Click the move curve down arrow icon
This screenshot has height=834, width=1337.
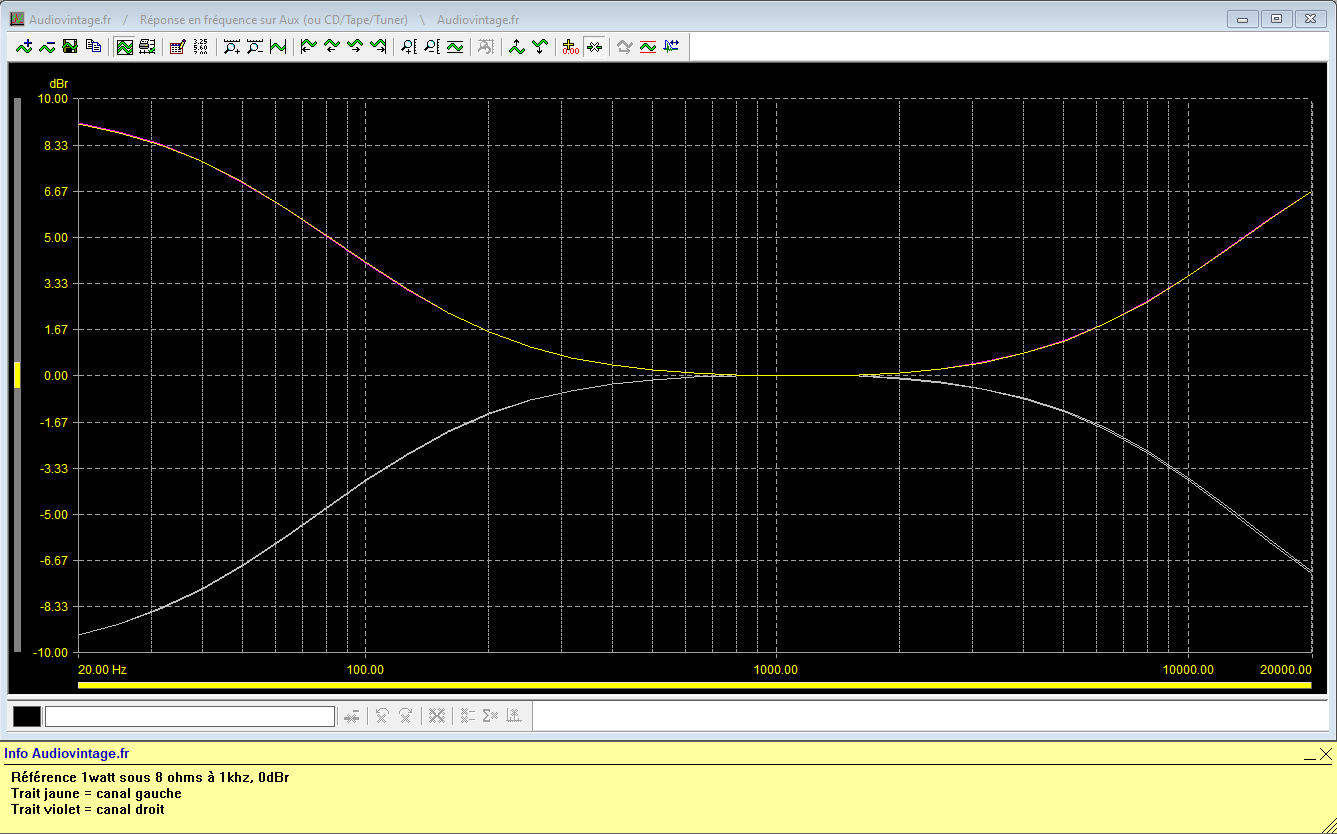539,46
